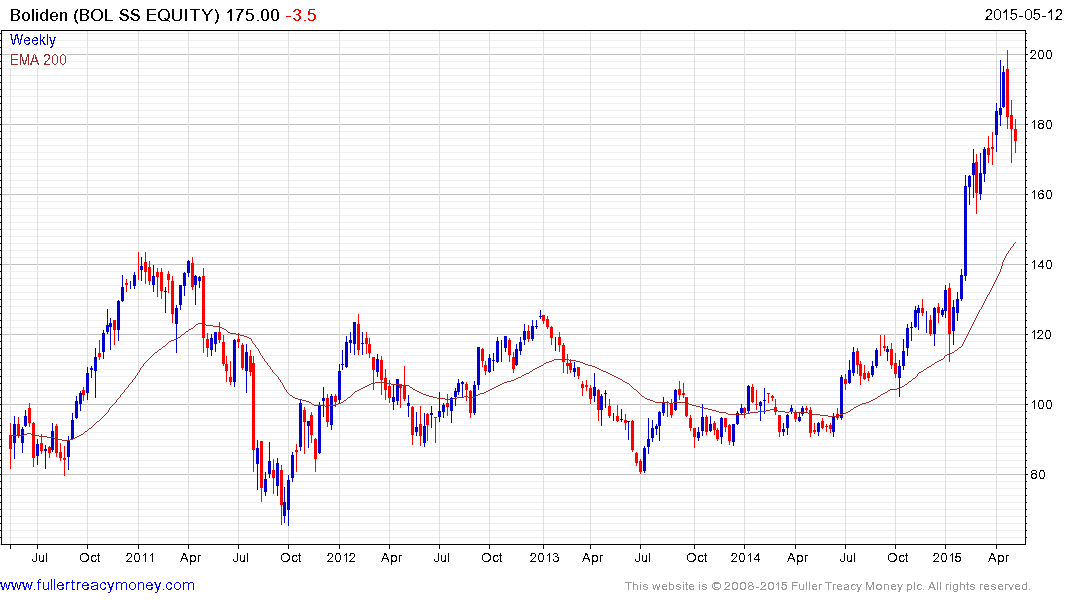Image resolution: width=1075 pixels, height=600 pixels.
Task: Click the copyright notice text
Action: pyautogui.click(x=828, y=586)
